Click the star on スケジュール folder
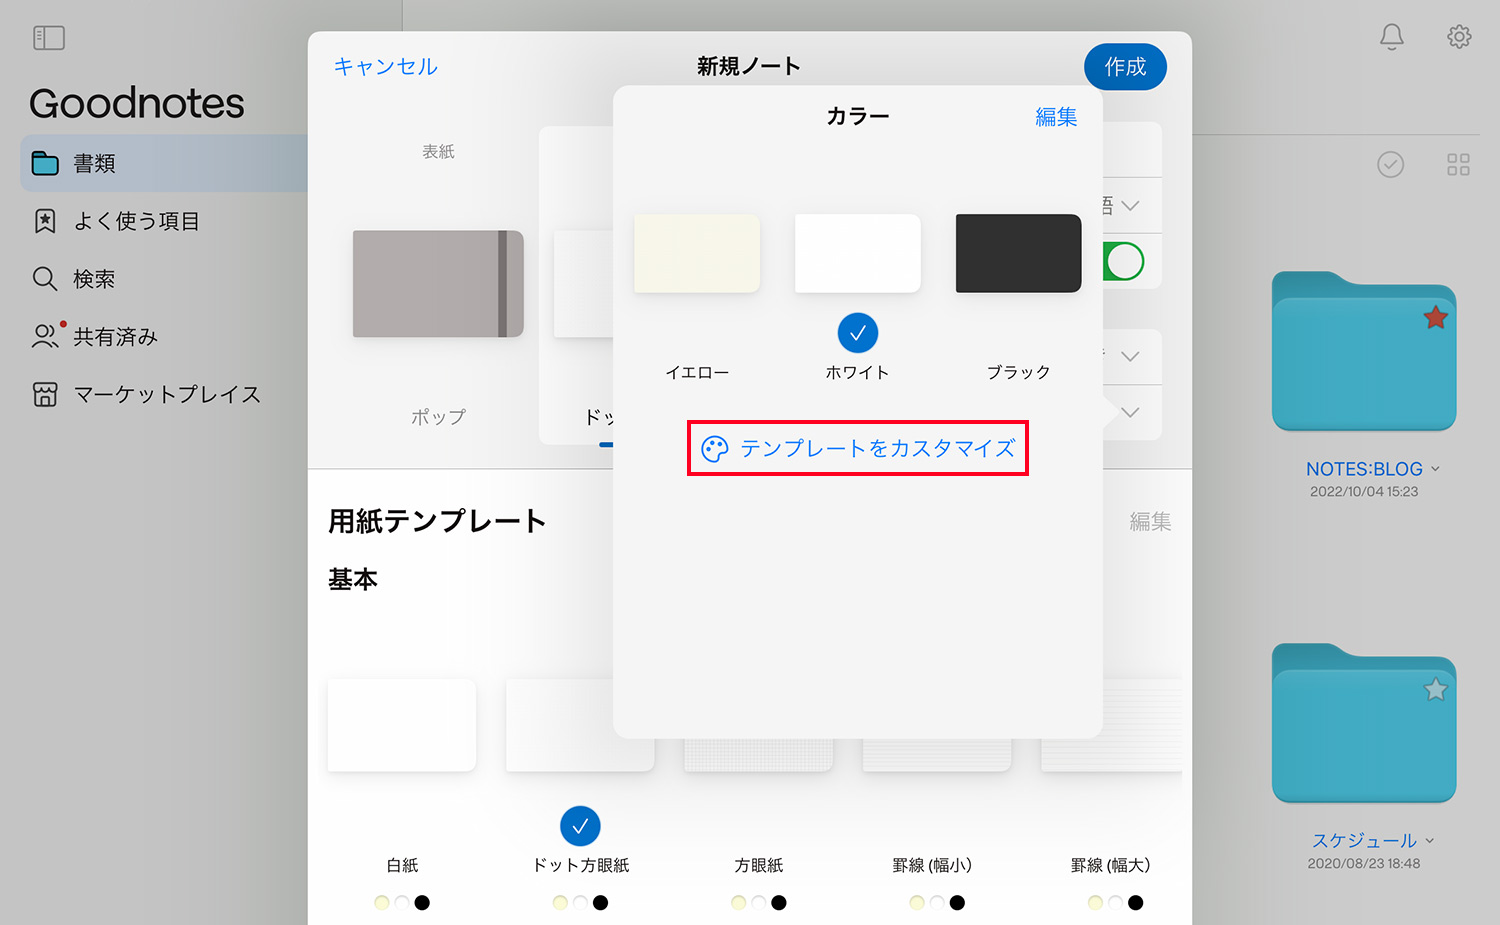1500x925 pixels. [x=1435, y=689]
